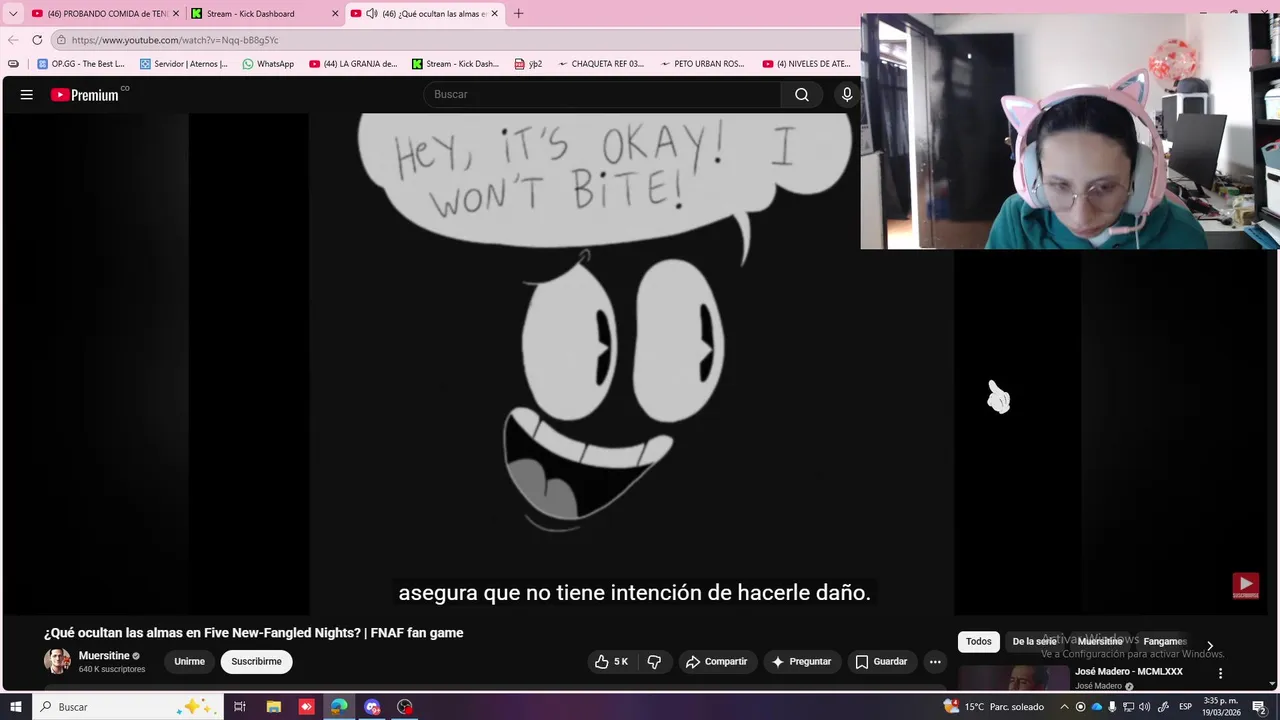This screenshot has width=1280, height=720.
Task: Show hidden tray icons chevron
Action: pyautogui.click(x=1064, y=707)
